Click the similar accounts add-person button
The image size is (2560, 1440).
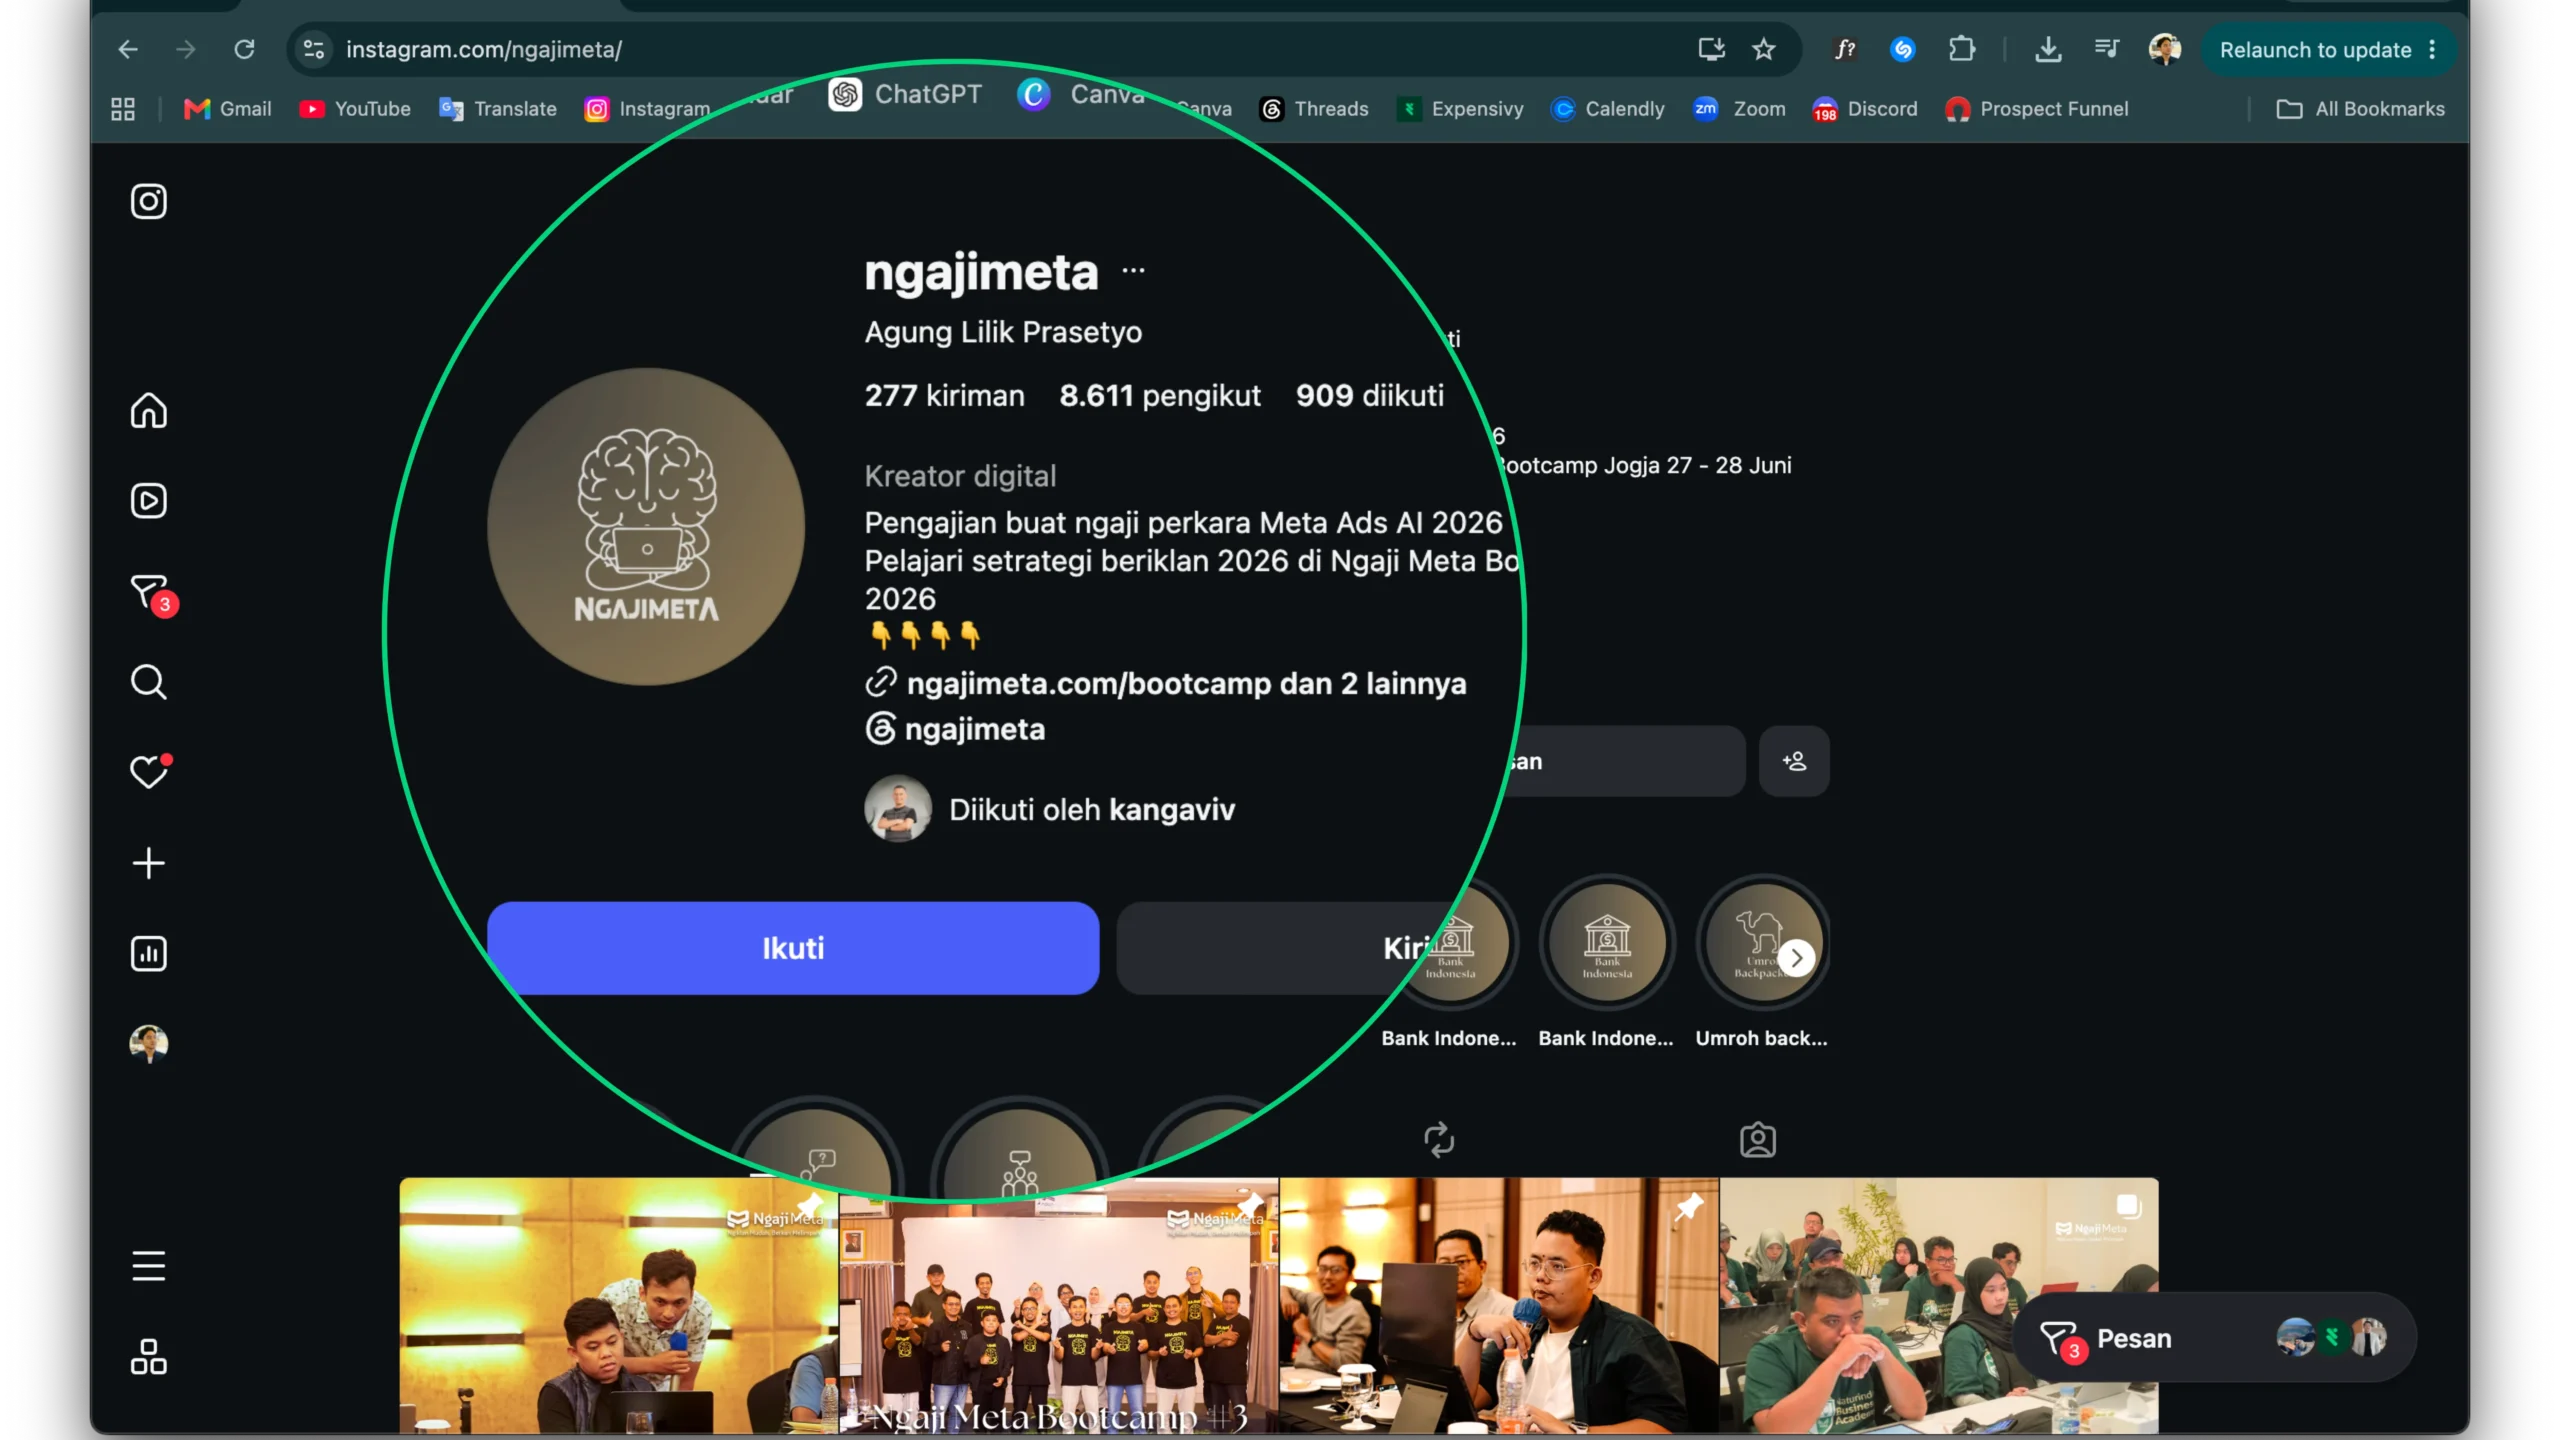coord(1794,761)
